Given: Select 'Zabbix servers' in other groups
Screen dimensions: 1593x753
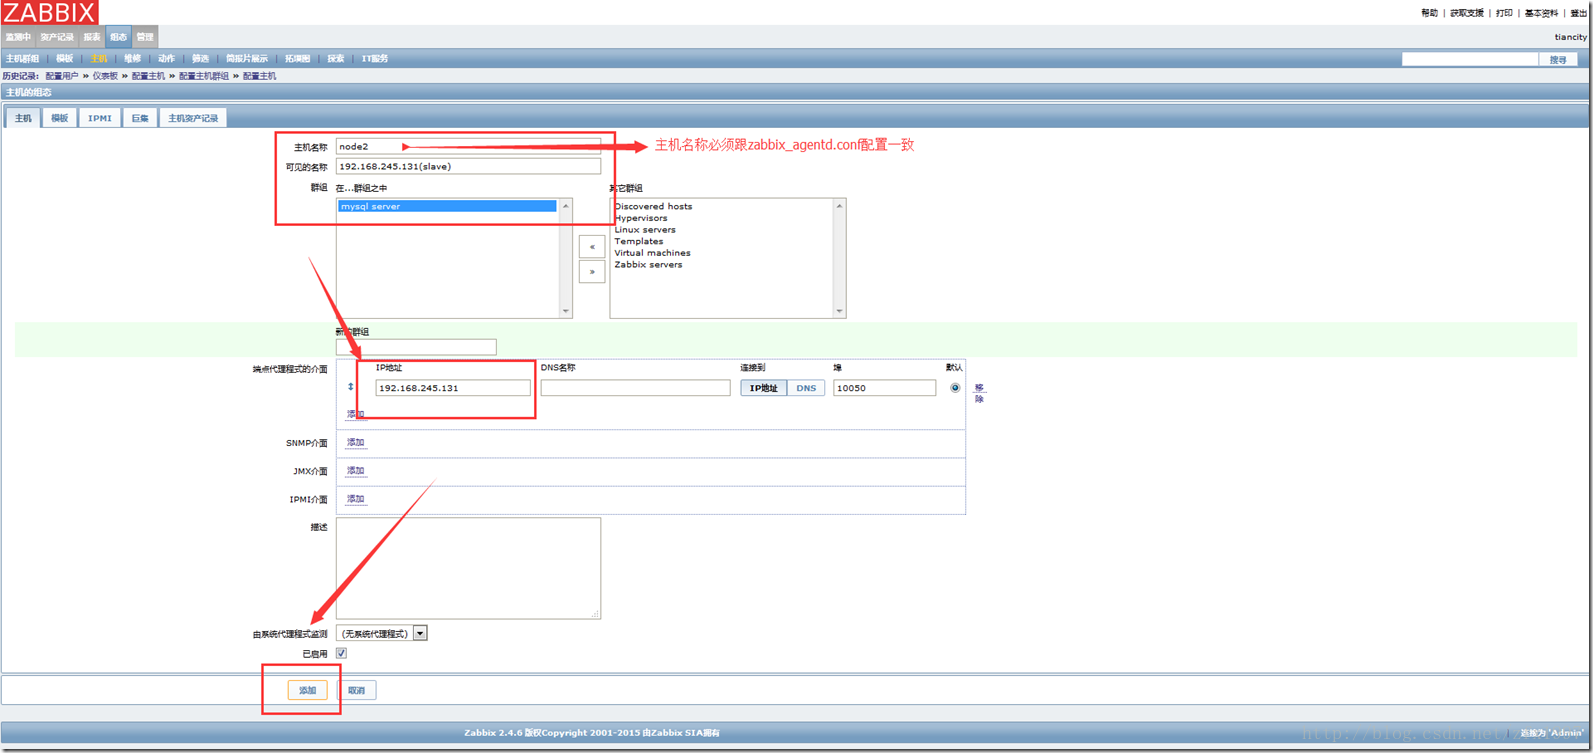Looking at the screenshot, I should pyautogui.click(x=648, y=265).
